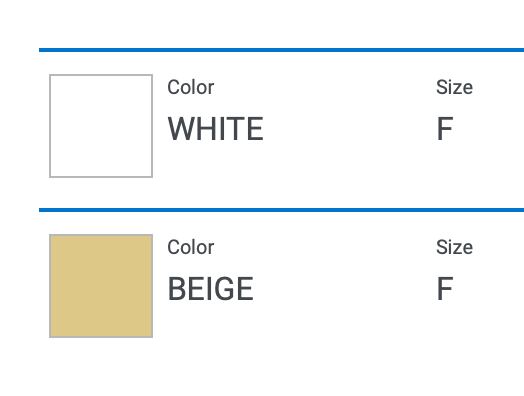Click the blank area below the BEIGE row
The height and width of the screenshot is (396, 524).
[262, 368]
